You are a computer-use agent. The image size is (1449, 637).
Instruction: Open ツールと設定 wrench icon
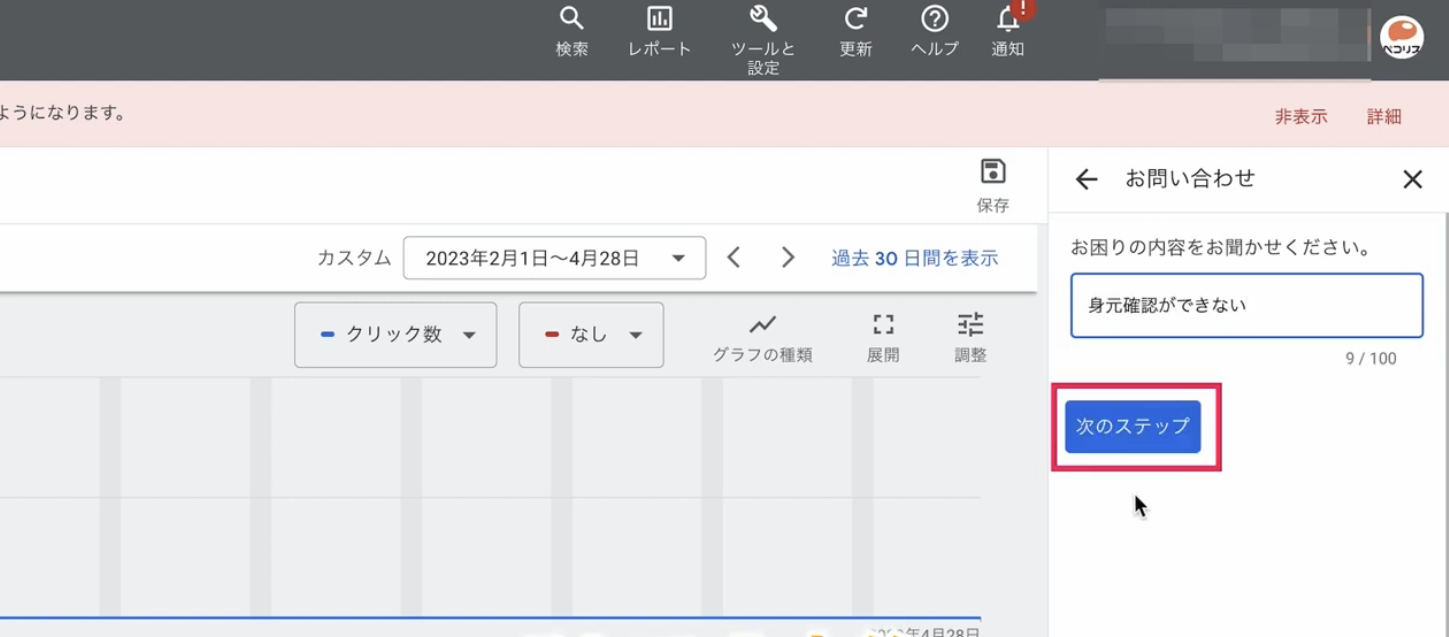pos(763,18)
